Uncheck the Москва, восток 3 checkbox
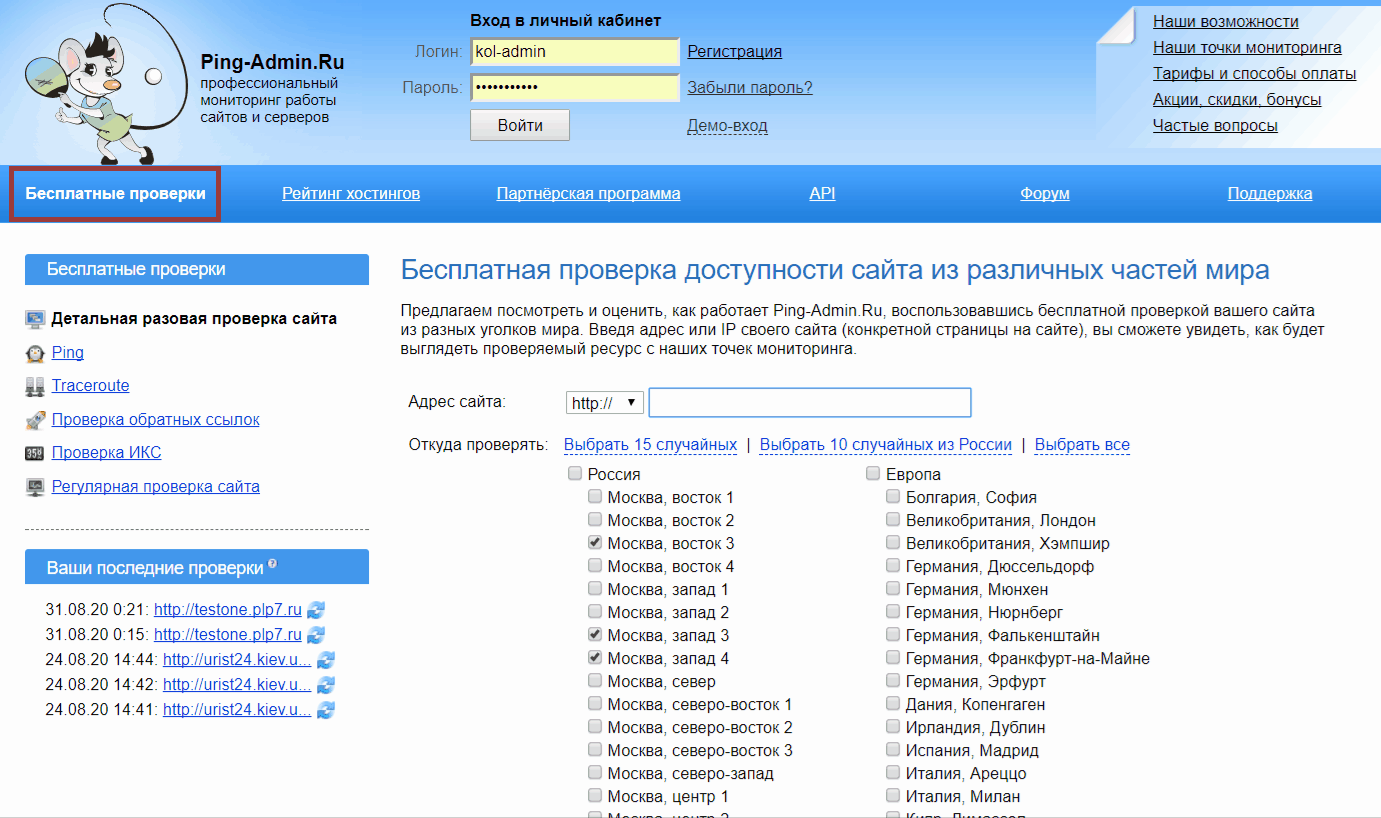 tap(595, 543)
